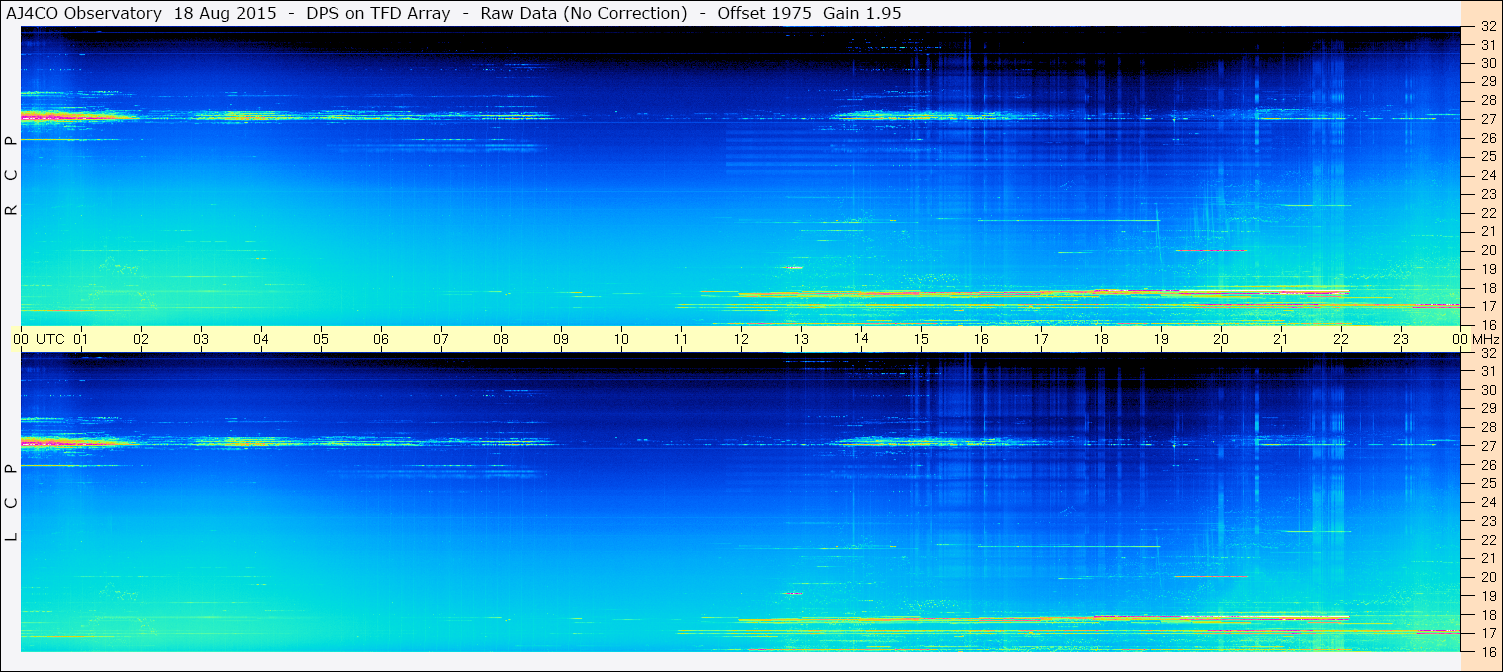The height and width of the screenshot is (672, 1503).
Task: Select hour marker 14 on time axis
Action: tap(861, 339)
